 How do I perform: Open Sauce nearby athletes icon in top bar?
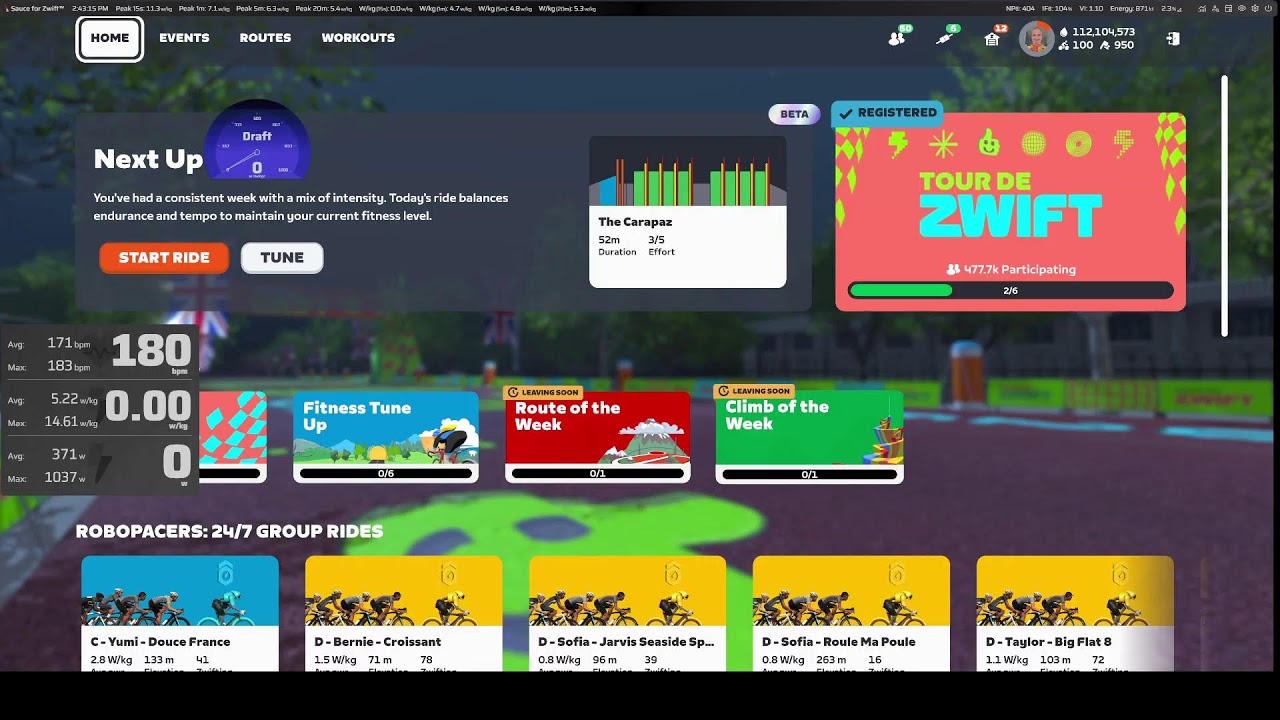tap(1215, 8)
